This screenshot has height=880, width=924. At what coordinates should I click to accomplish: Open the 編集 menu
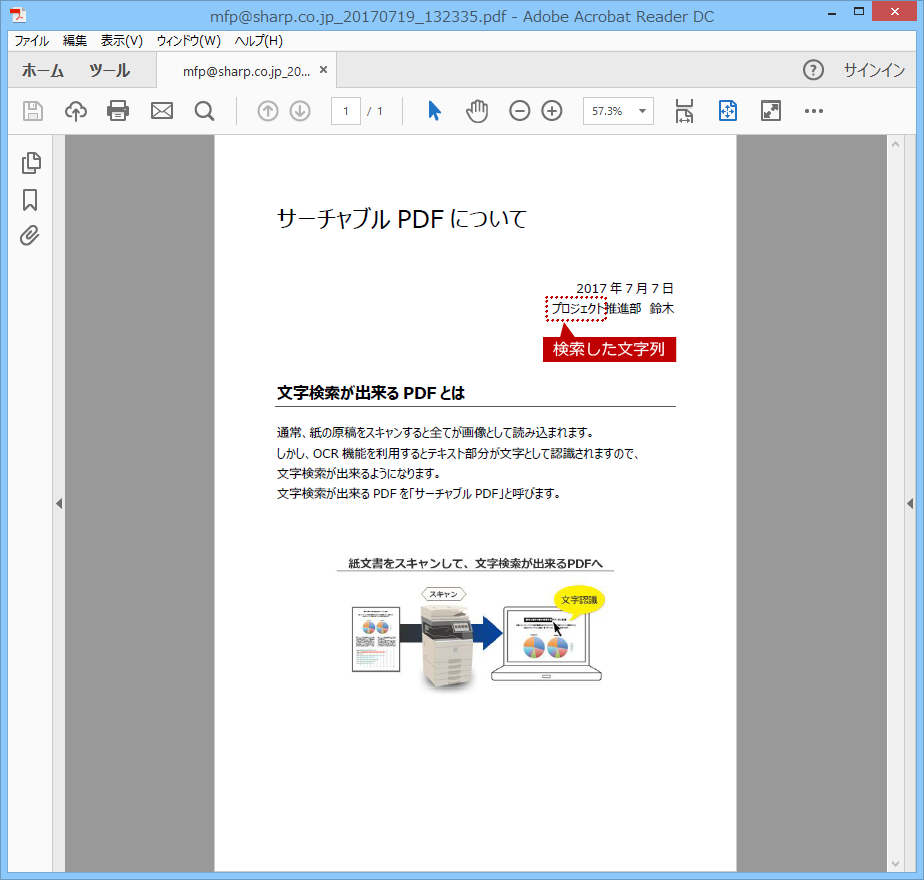pyautogui.click(x=75, y=41)
